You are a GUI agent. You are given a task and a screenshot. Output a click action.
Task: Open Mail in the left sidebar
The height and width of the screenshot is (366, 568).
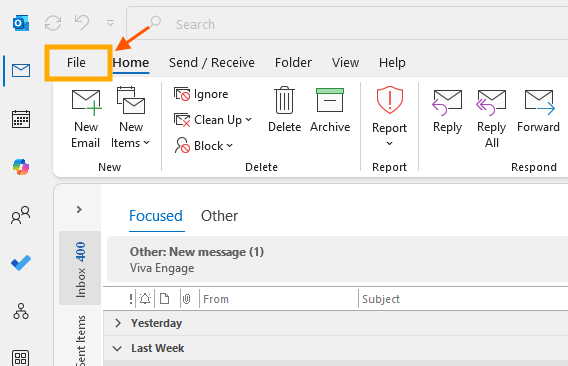point(21,71)
